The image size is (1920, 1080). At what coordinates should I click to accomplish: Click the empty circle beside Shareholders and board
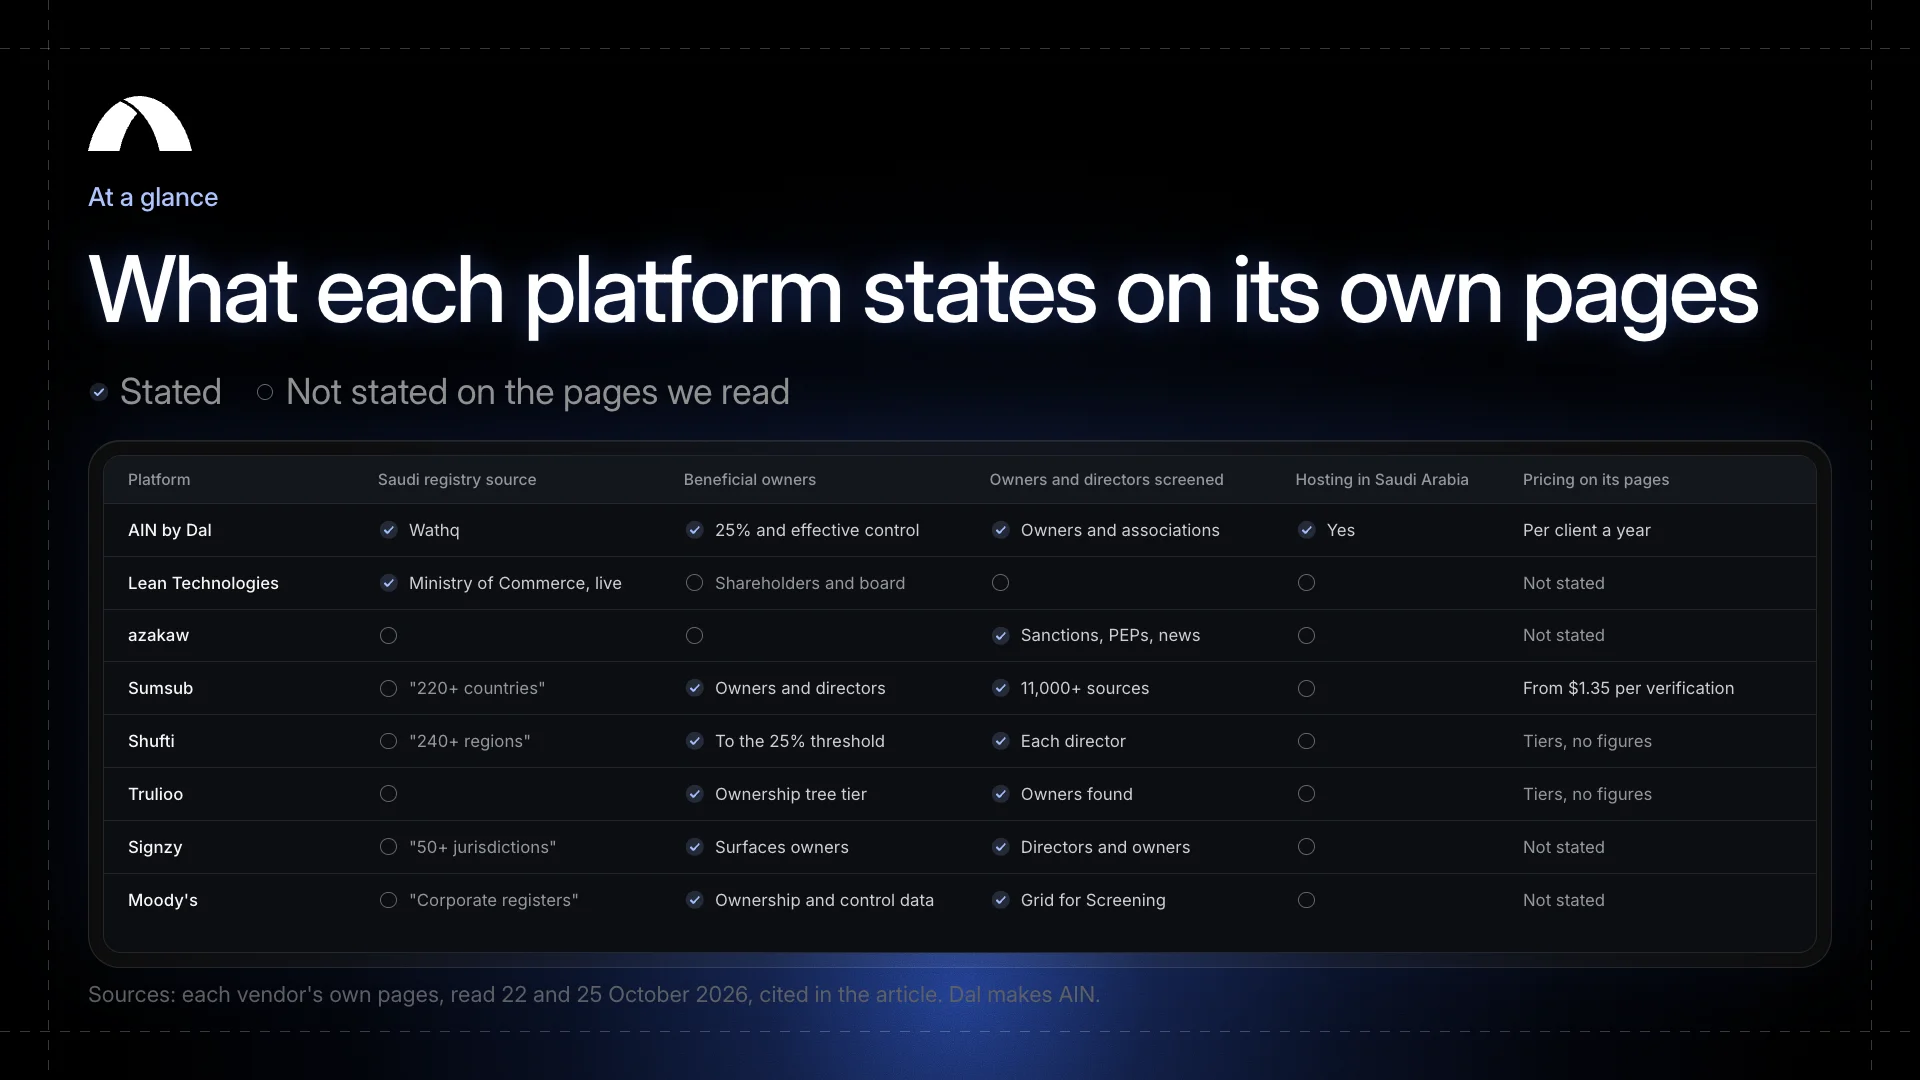click(x=695, y=583)
